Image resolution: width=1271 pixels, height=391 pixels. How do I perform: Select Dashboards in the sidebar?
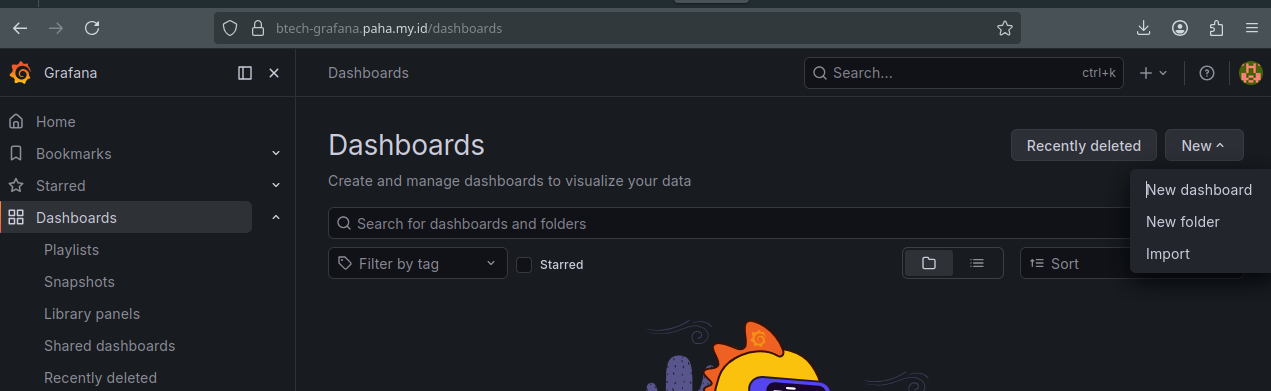(126, 218)
